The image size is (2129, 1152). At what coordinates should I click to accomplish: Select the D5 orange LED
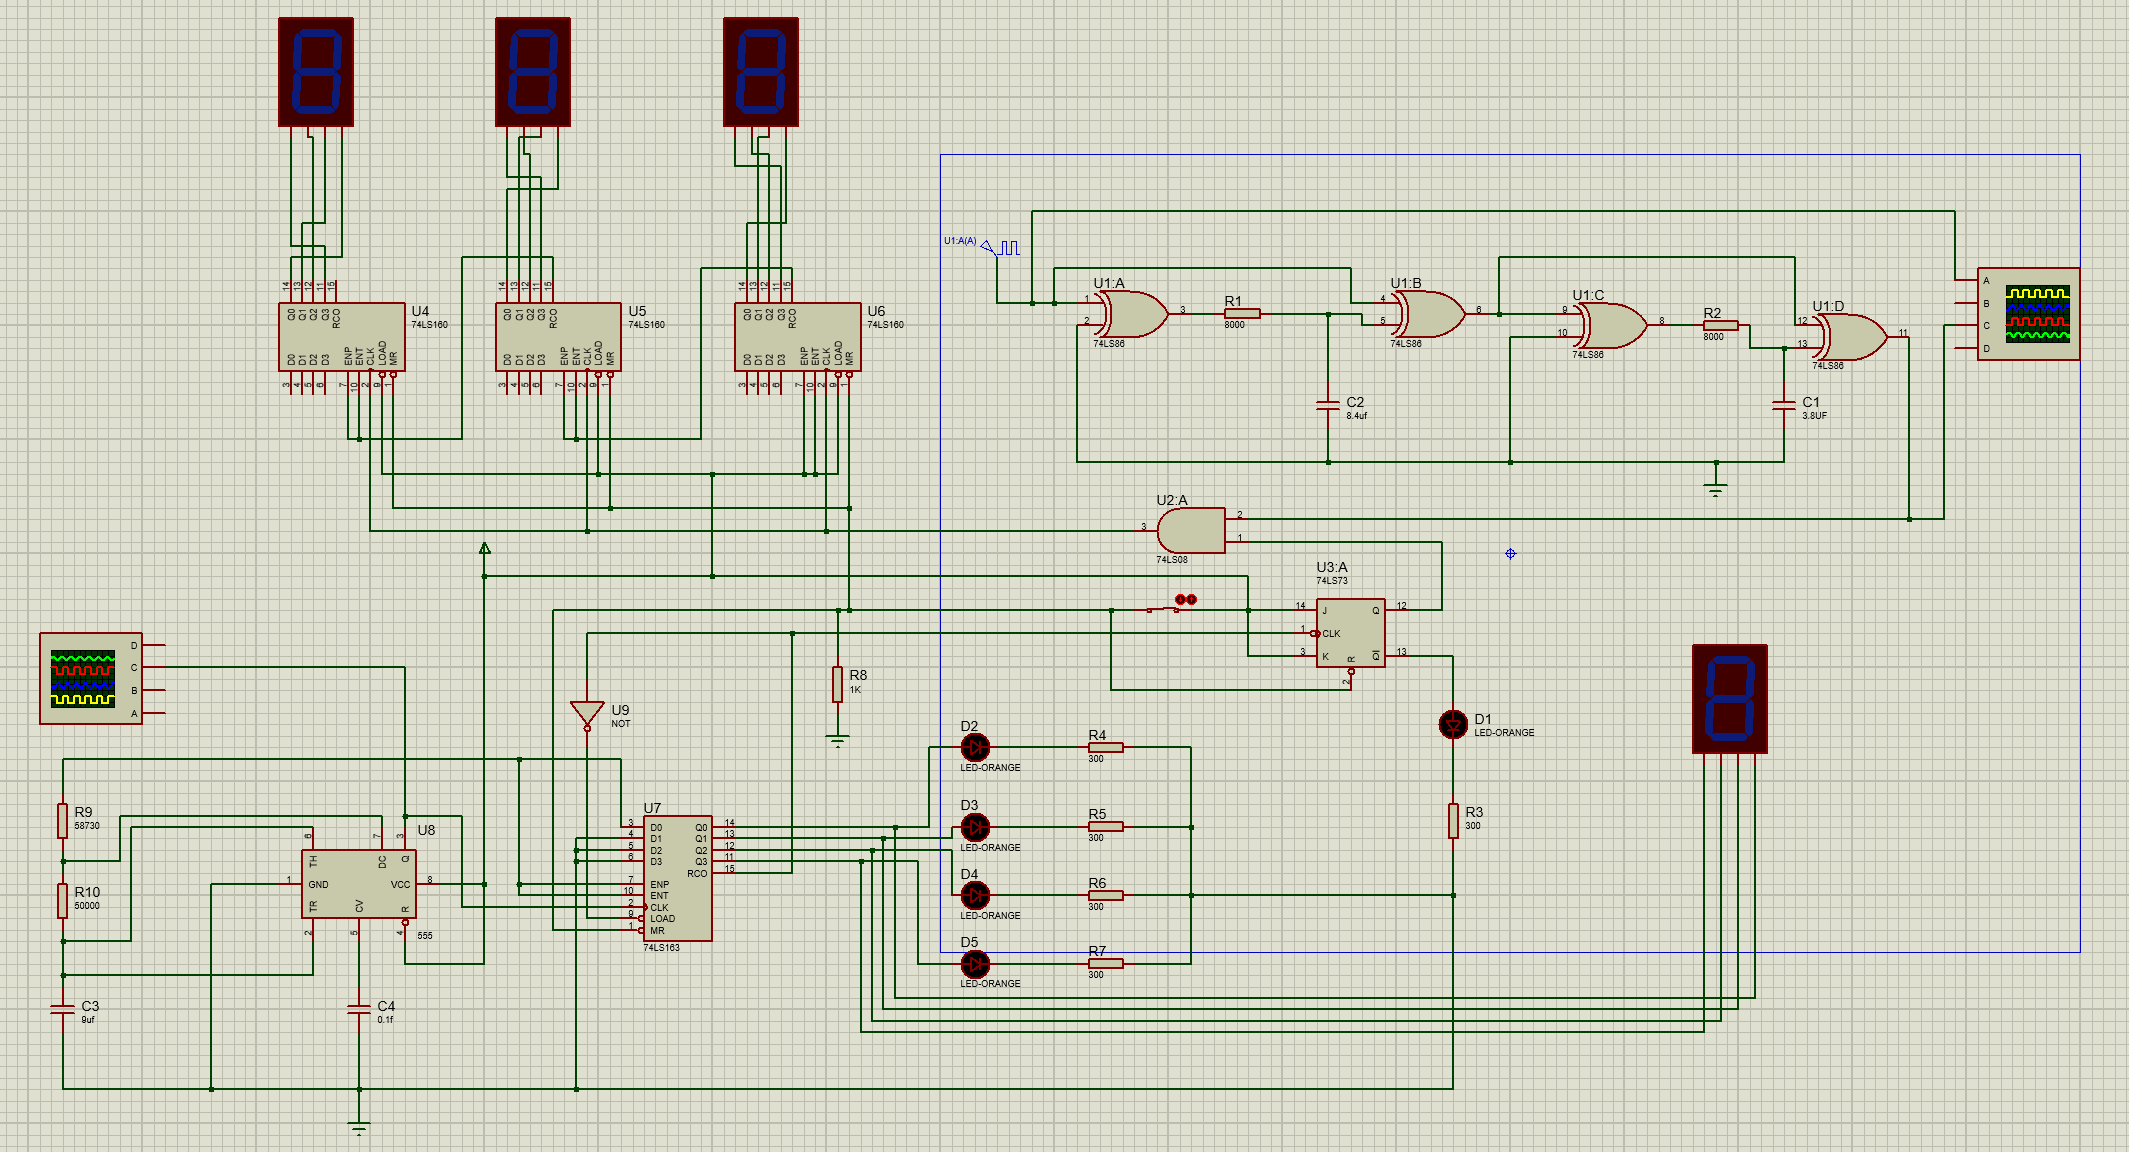coord(975,964)
